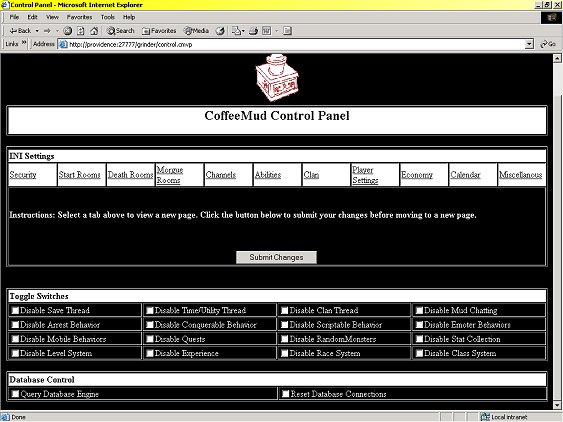Viewport: 563px width, 422px height.
Task: Open the Miscellaneous tab
Action: (521, 175)
